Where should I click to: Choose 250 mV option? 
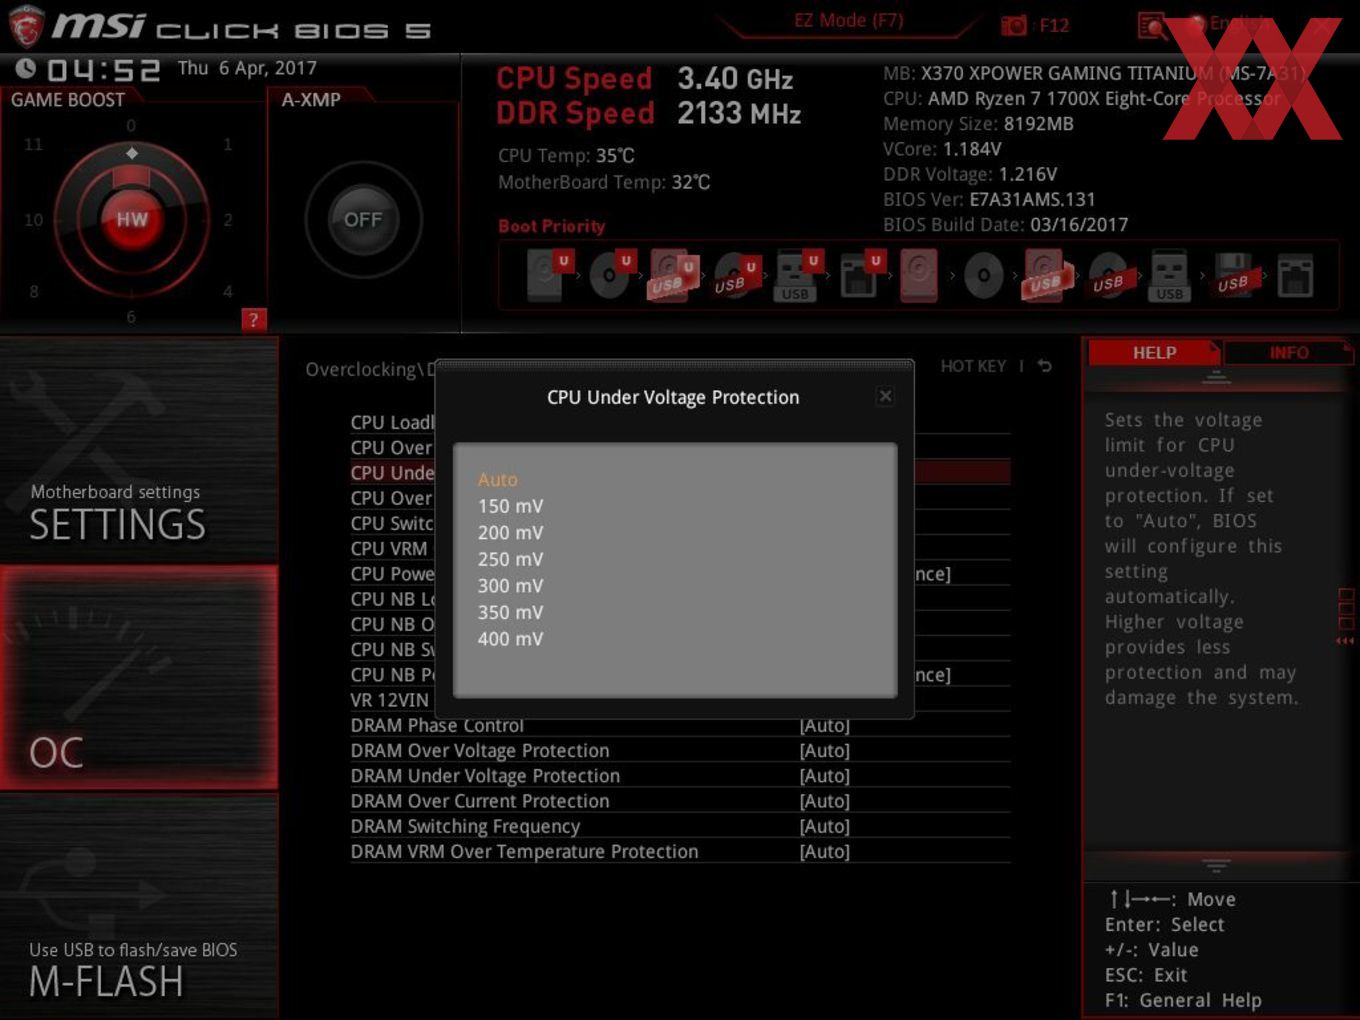point(510,559)
